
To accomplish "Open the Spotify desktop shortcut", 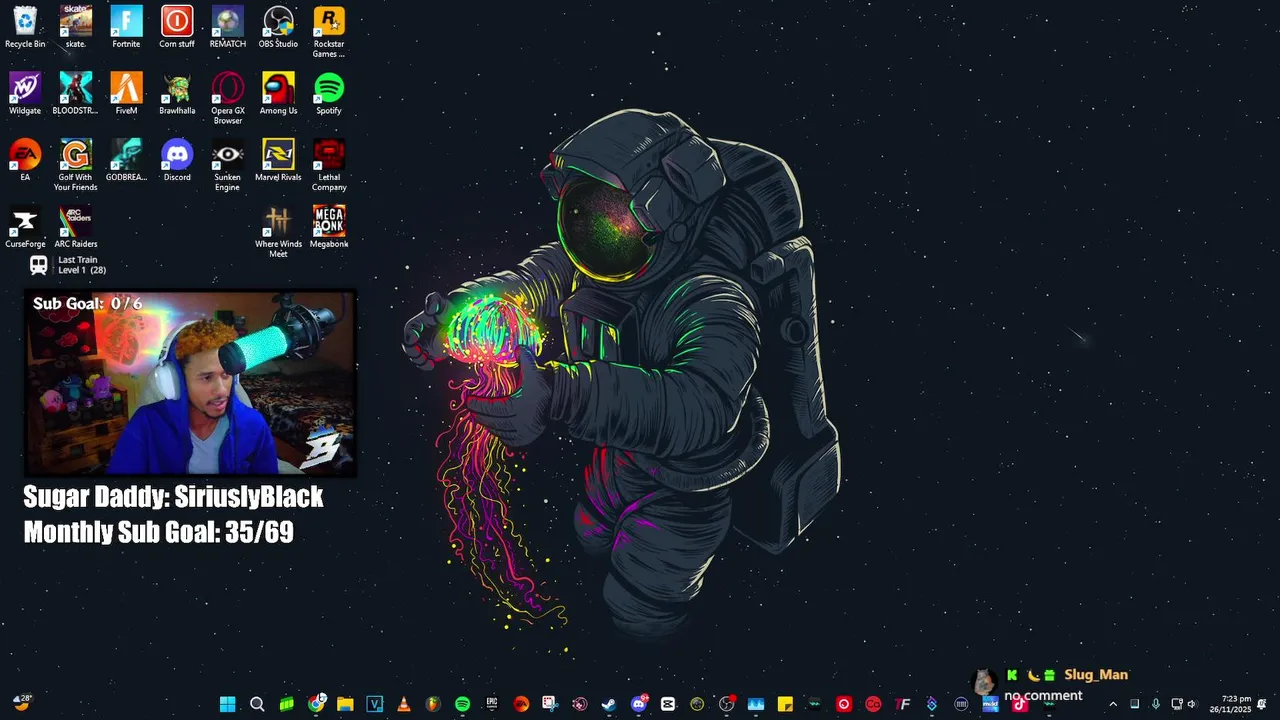I will click(x=329, y=94).
